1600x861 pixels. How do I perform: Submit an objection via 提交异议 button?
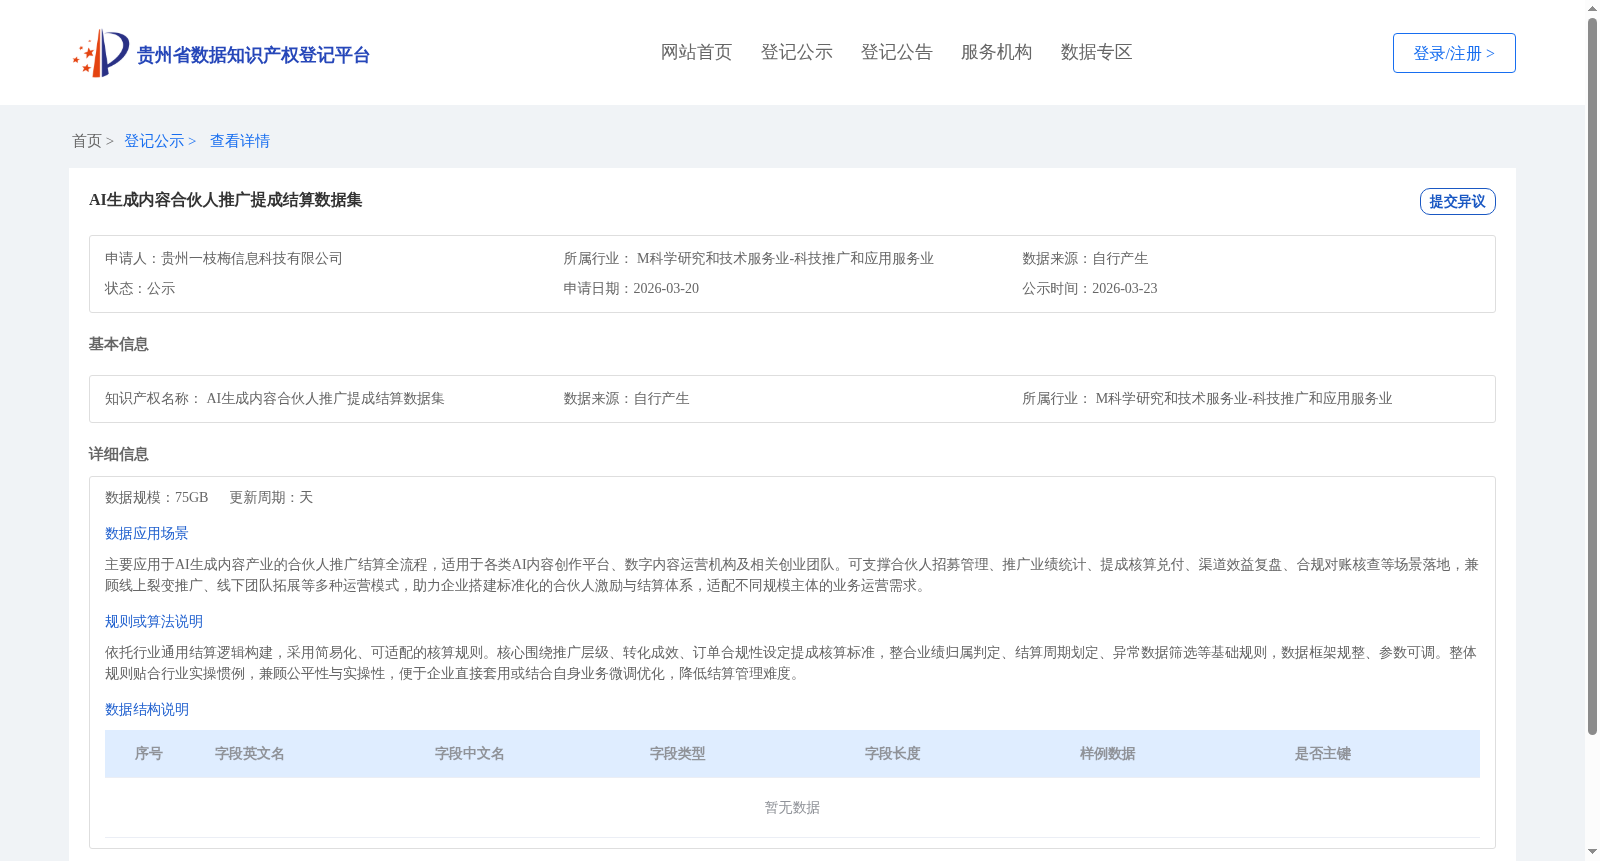pos(1457,201)
